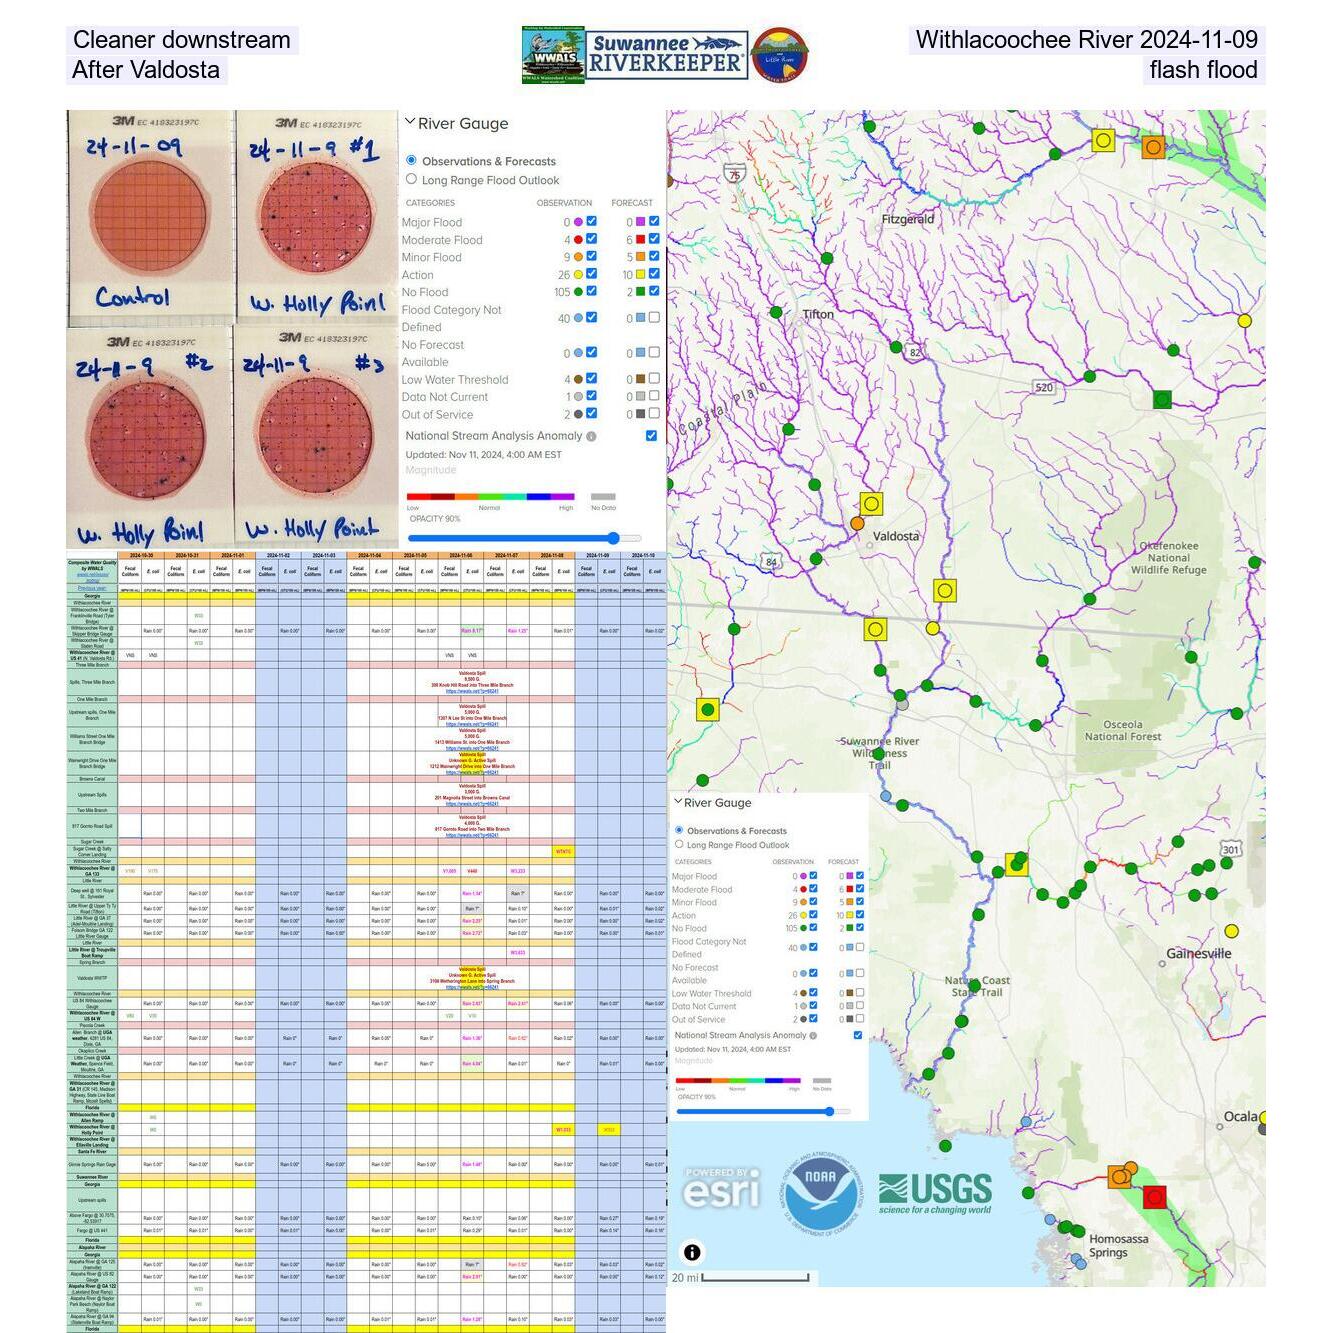Click the 2024-11-06 column header in spreadsheet

pyautogui.click(x=460, y=555)
